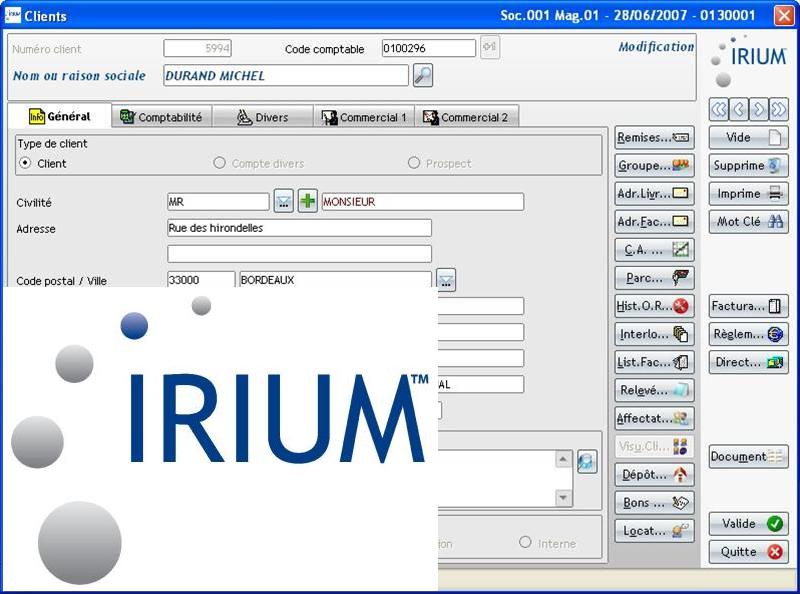Open the Affectat button

[654, 418]
